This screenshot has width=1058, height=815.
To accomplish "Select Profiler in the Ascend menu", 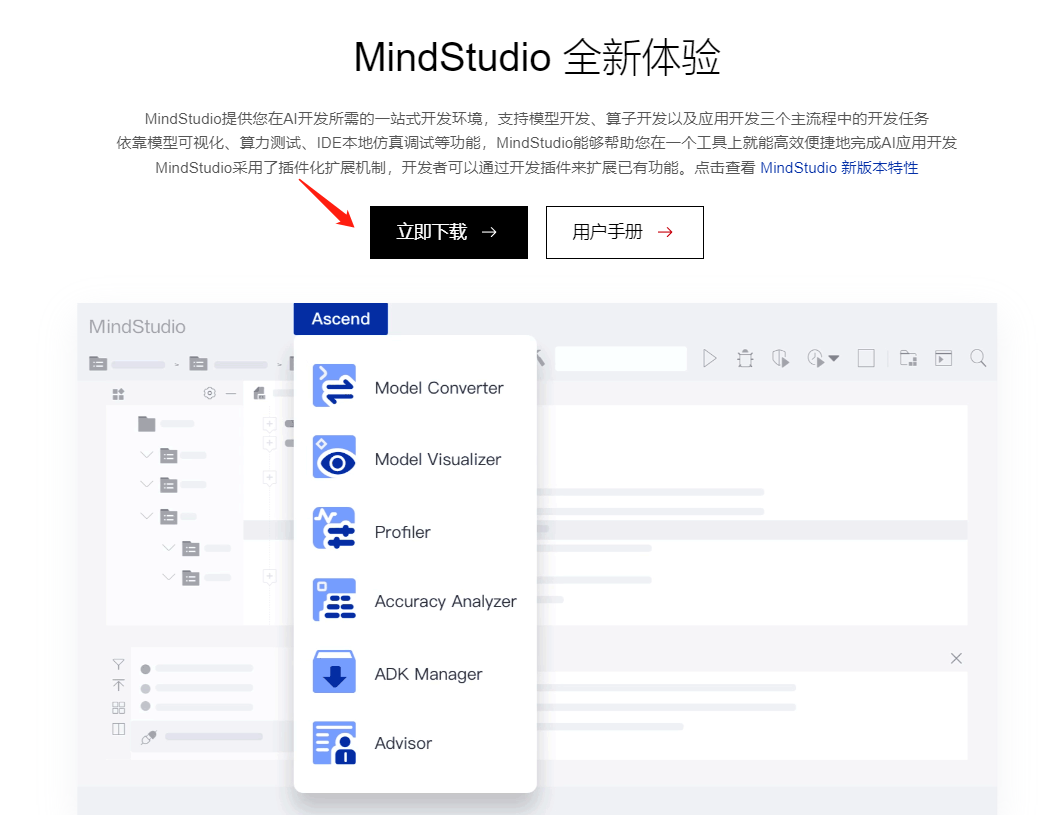I will [x=402, y=532].
